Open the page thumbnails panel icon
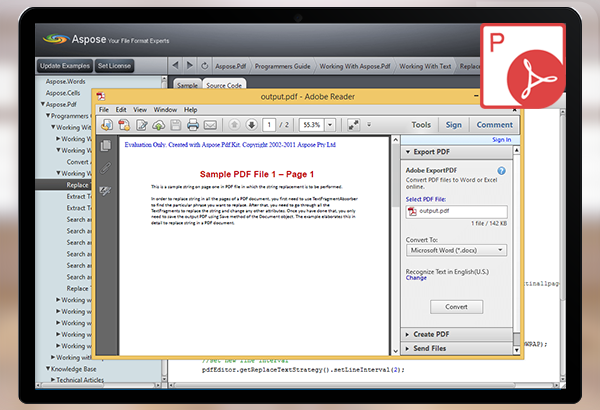This screenshot has height=410, width=600. [x=104, y=146]
